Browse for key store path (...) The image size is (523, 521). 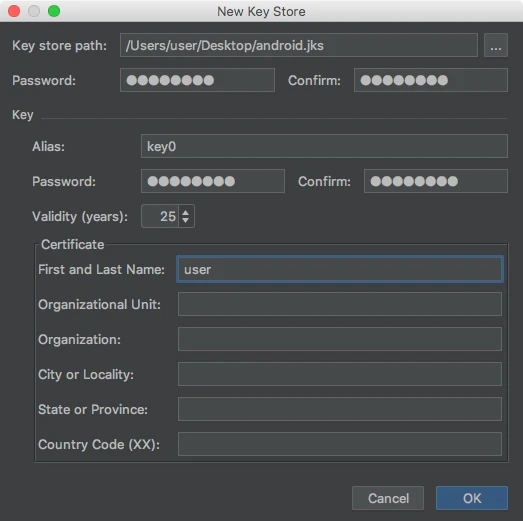coord(496,45)
